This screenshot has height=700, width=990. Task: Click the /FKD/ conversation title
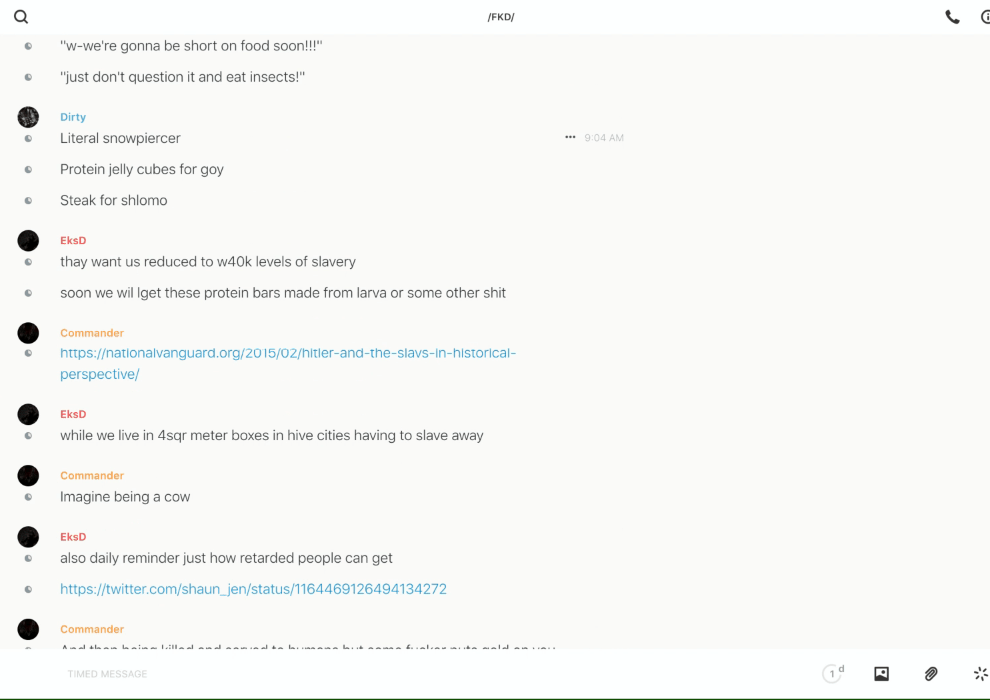point(501,17)
